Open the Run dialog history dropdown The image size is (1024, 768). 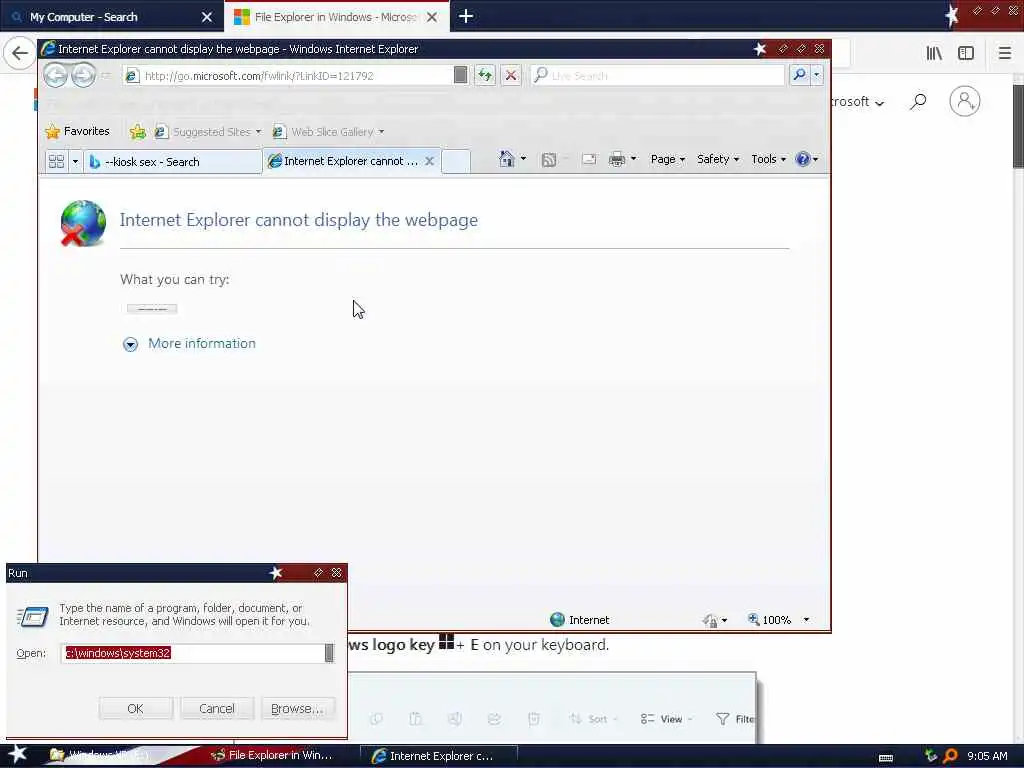330,653
